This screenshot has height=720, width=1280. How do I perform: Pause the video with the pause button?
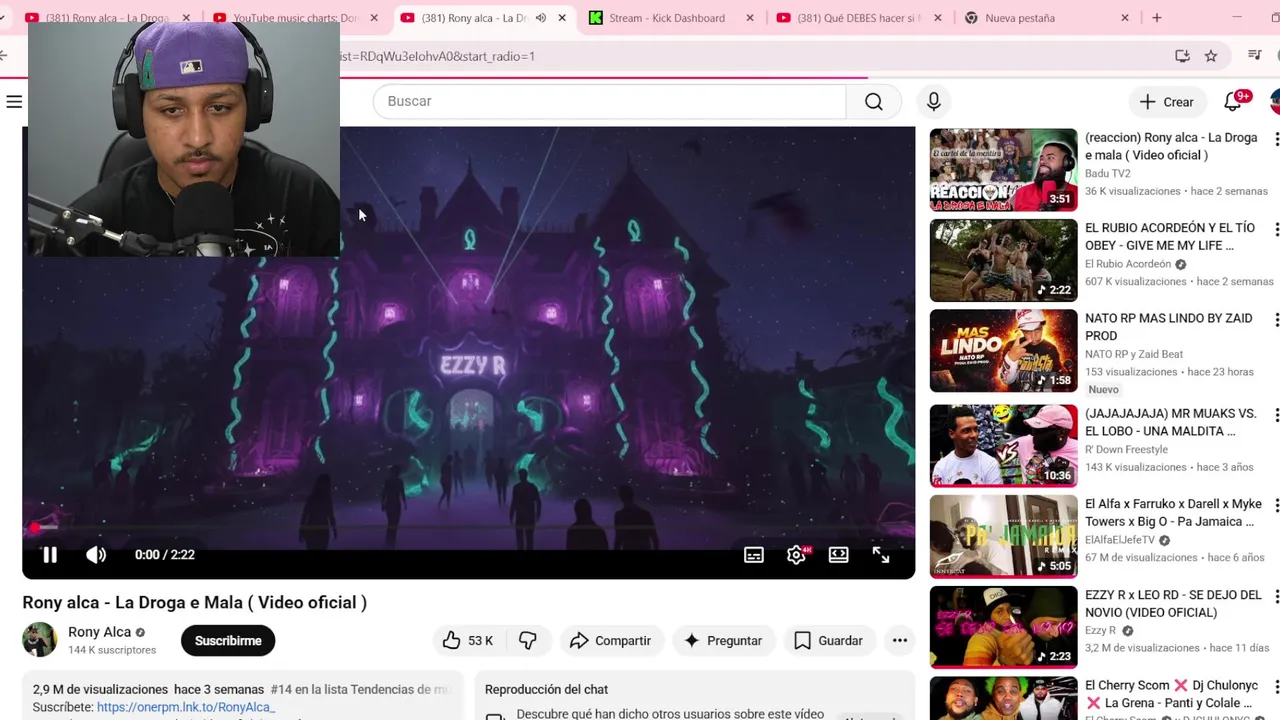[49, 555]
